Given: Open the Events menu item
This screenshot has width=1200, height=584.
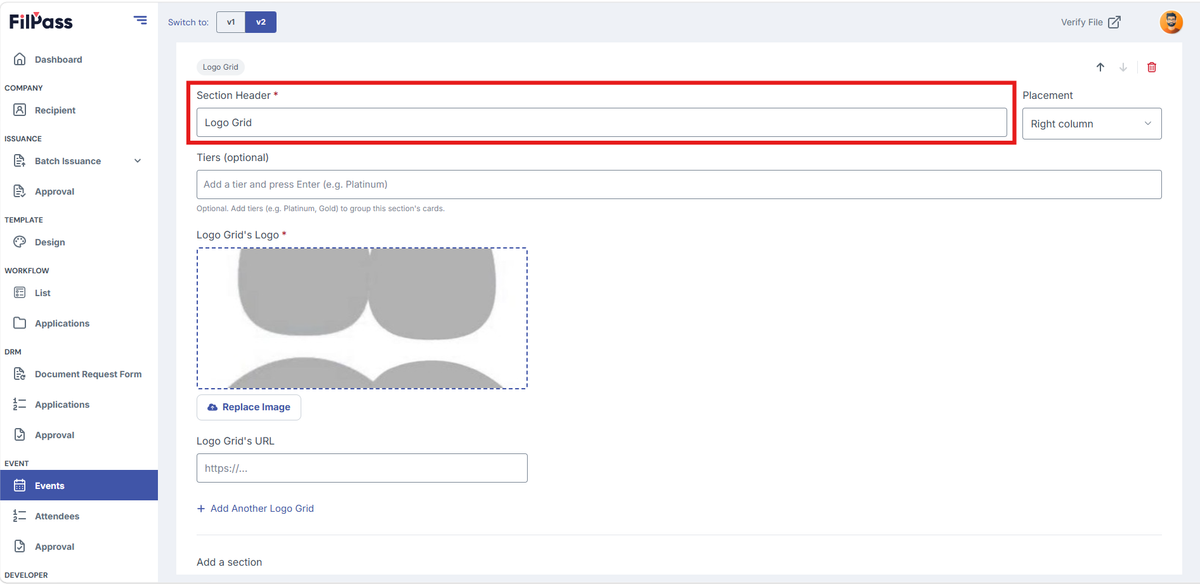Looking at the screenshot, I should point(79,486).
